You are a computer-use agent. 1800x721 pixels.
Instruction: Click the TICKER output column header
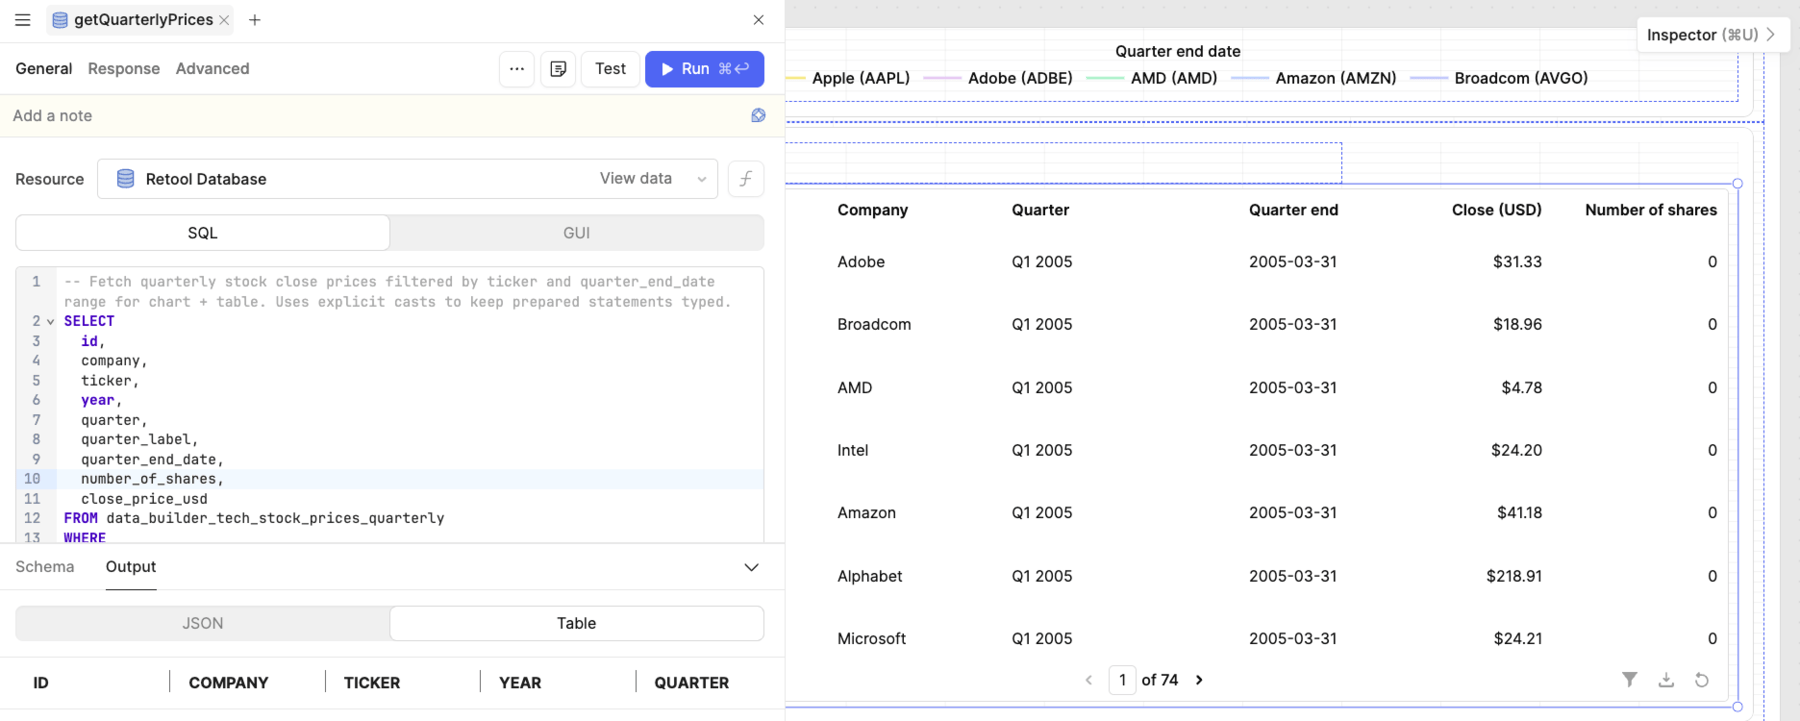pos(372,683)
